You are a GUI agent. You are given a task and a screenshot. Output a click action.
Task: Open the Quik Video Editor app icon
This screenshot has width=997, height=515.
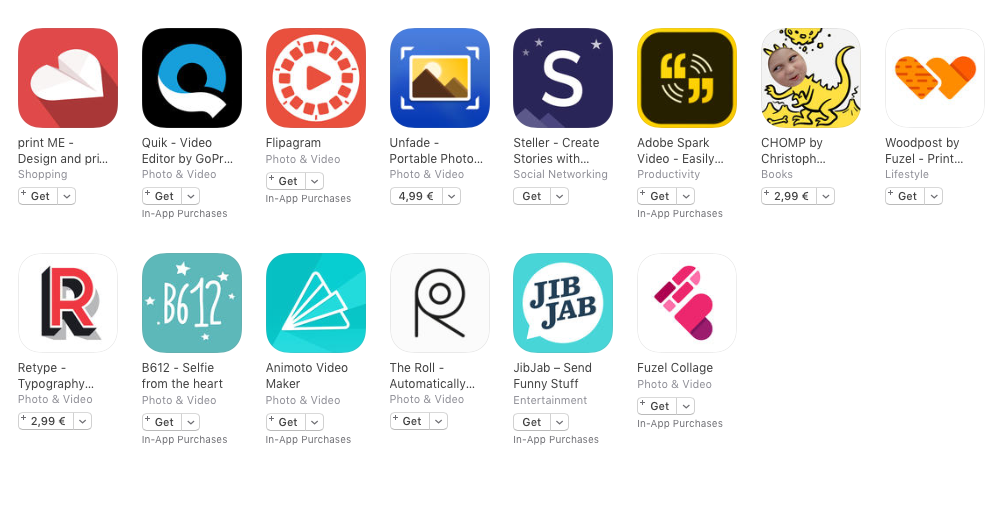[191, 78]
